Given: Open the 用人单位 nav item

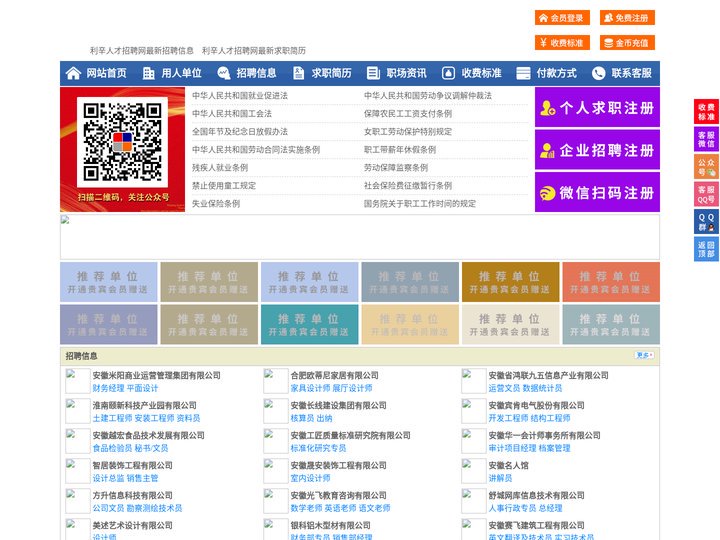Looking at the screenshot, I should [x=181, y=73].
